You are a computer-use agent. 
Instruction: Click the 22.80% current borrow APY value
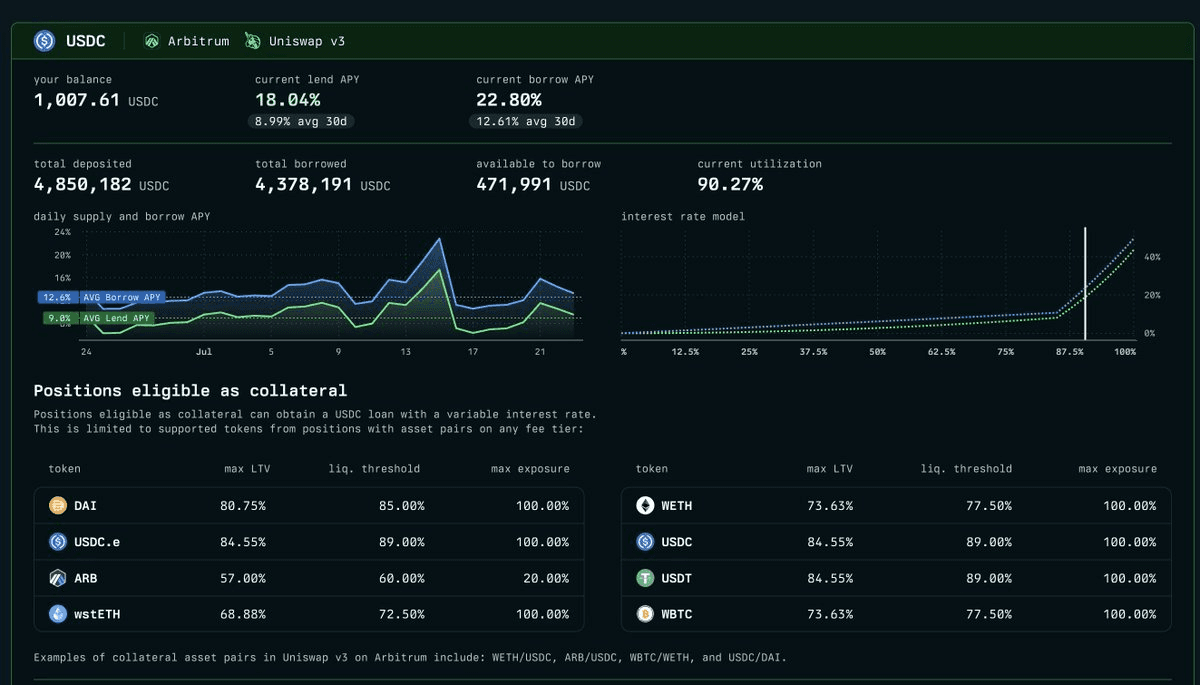pyautogui.click(x=509, y=100)
